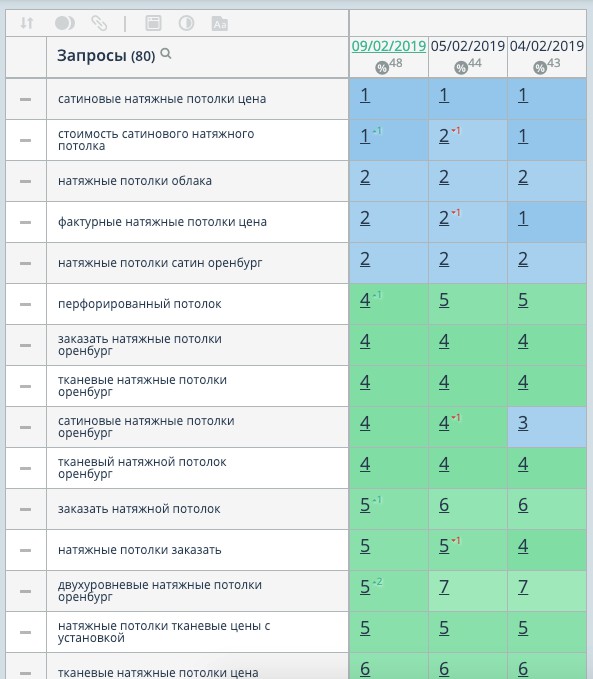Viewport: 593px width, 679px height.
Task: Click the sort arrows icon in toolbar
Action: click(x=27, y=23)
